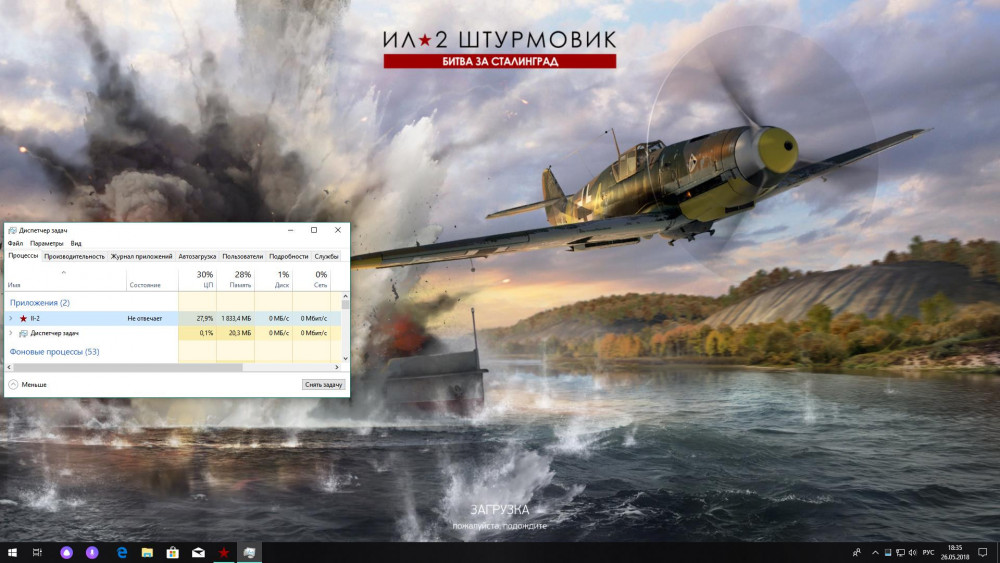Switch to the Производительность tab

[x=75, y=256]
